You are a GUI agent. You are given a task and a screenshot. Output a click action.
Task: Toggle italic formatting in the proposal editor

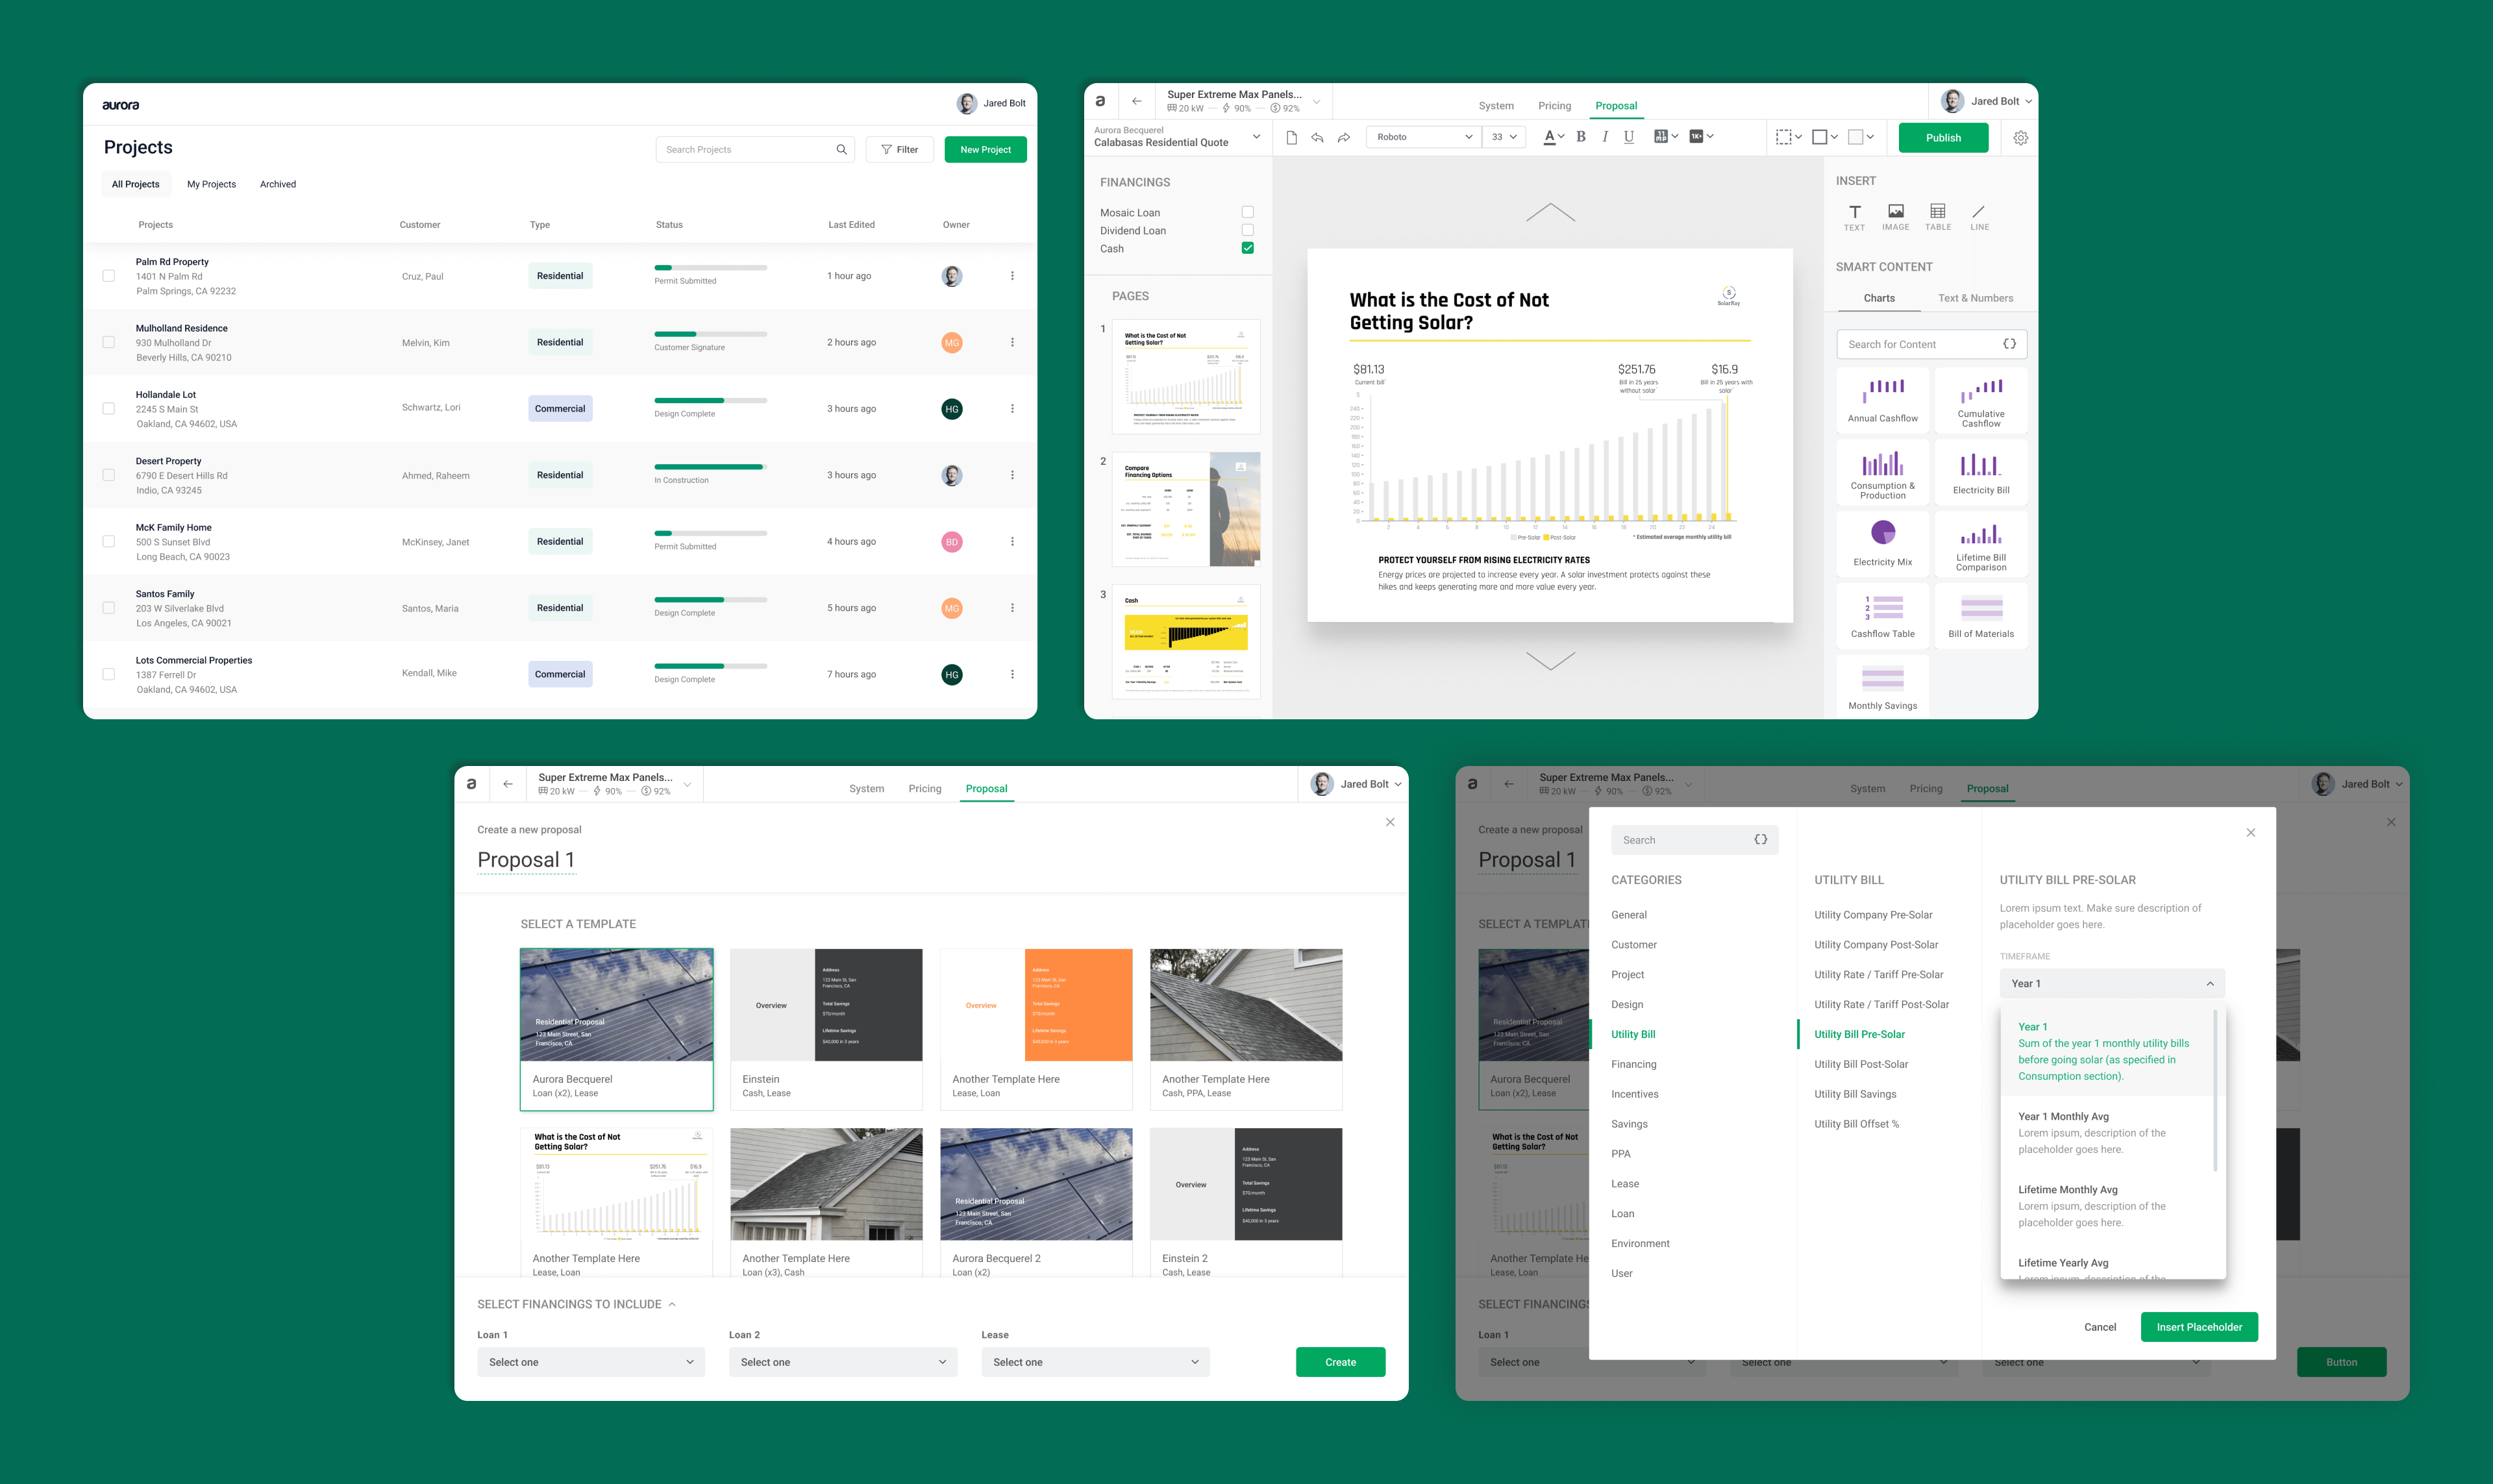click(x=1605, y=137)
